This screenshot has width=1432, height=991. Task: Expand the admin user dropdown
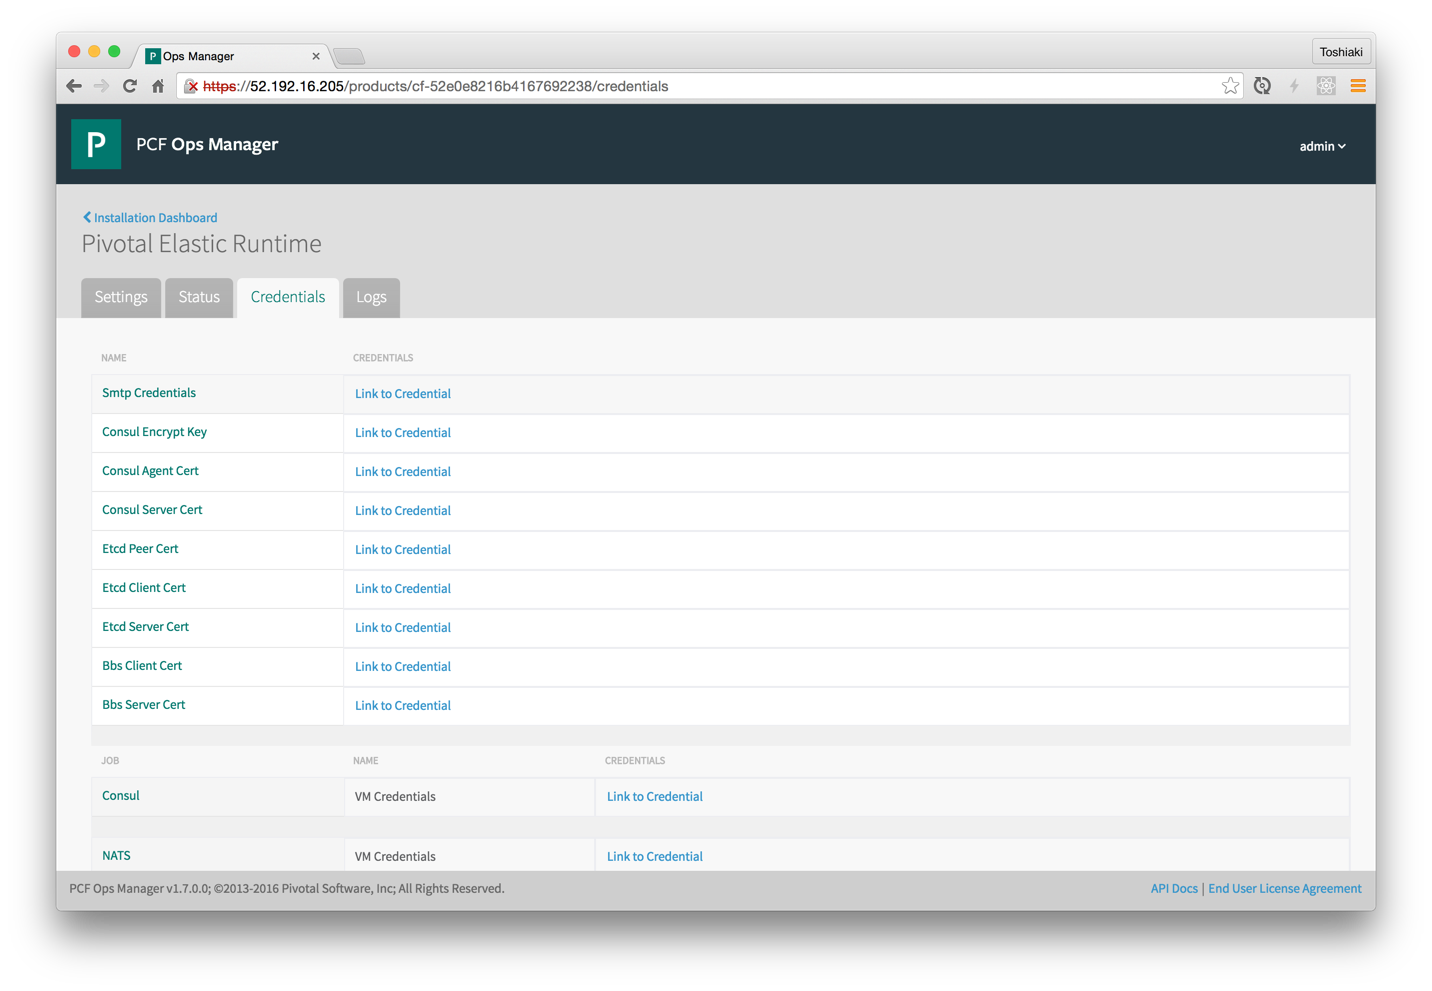pos(1322,146)
